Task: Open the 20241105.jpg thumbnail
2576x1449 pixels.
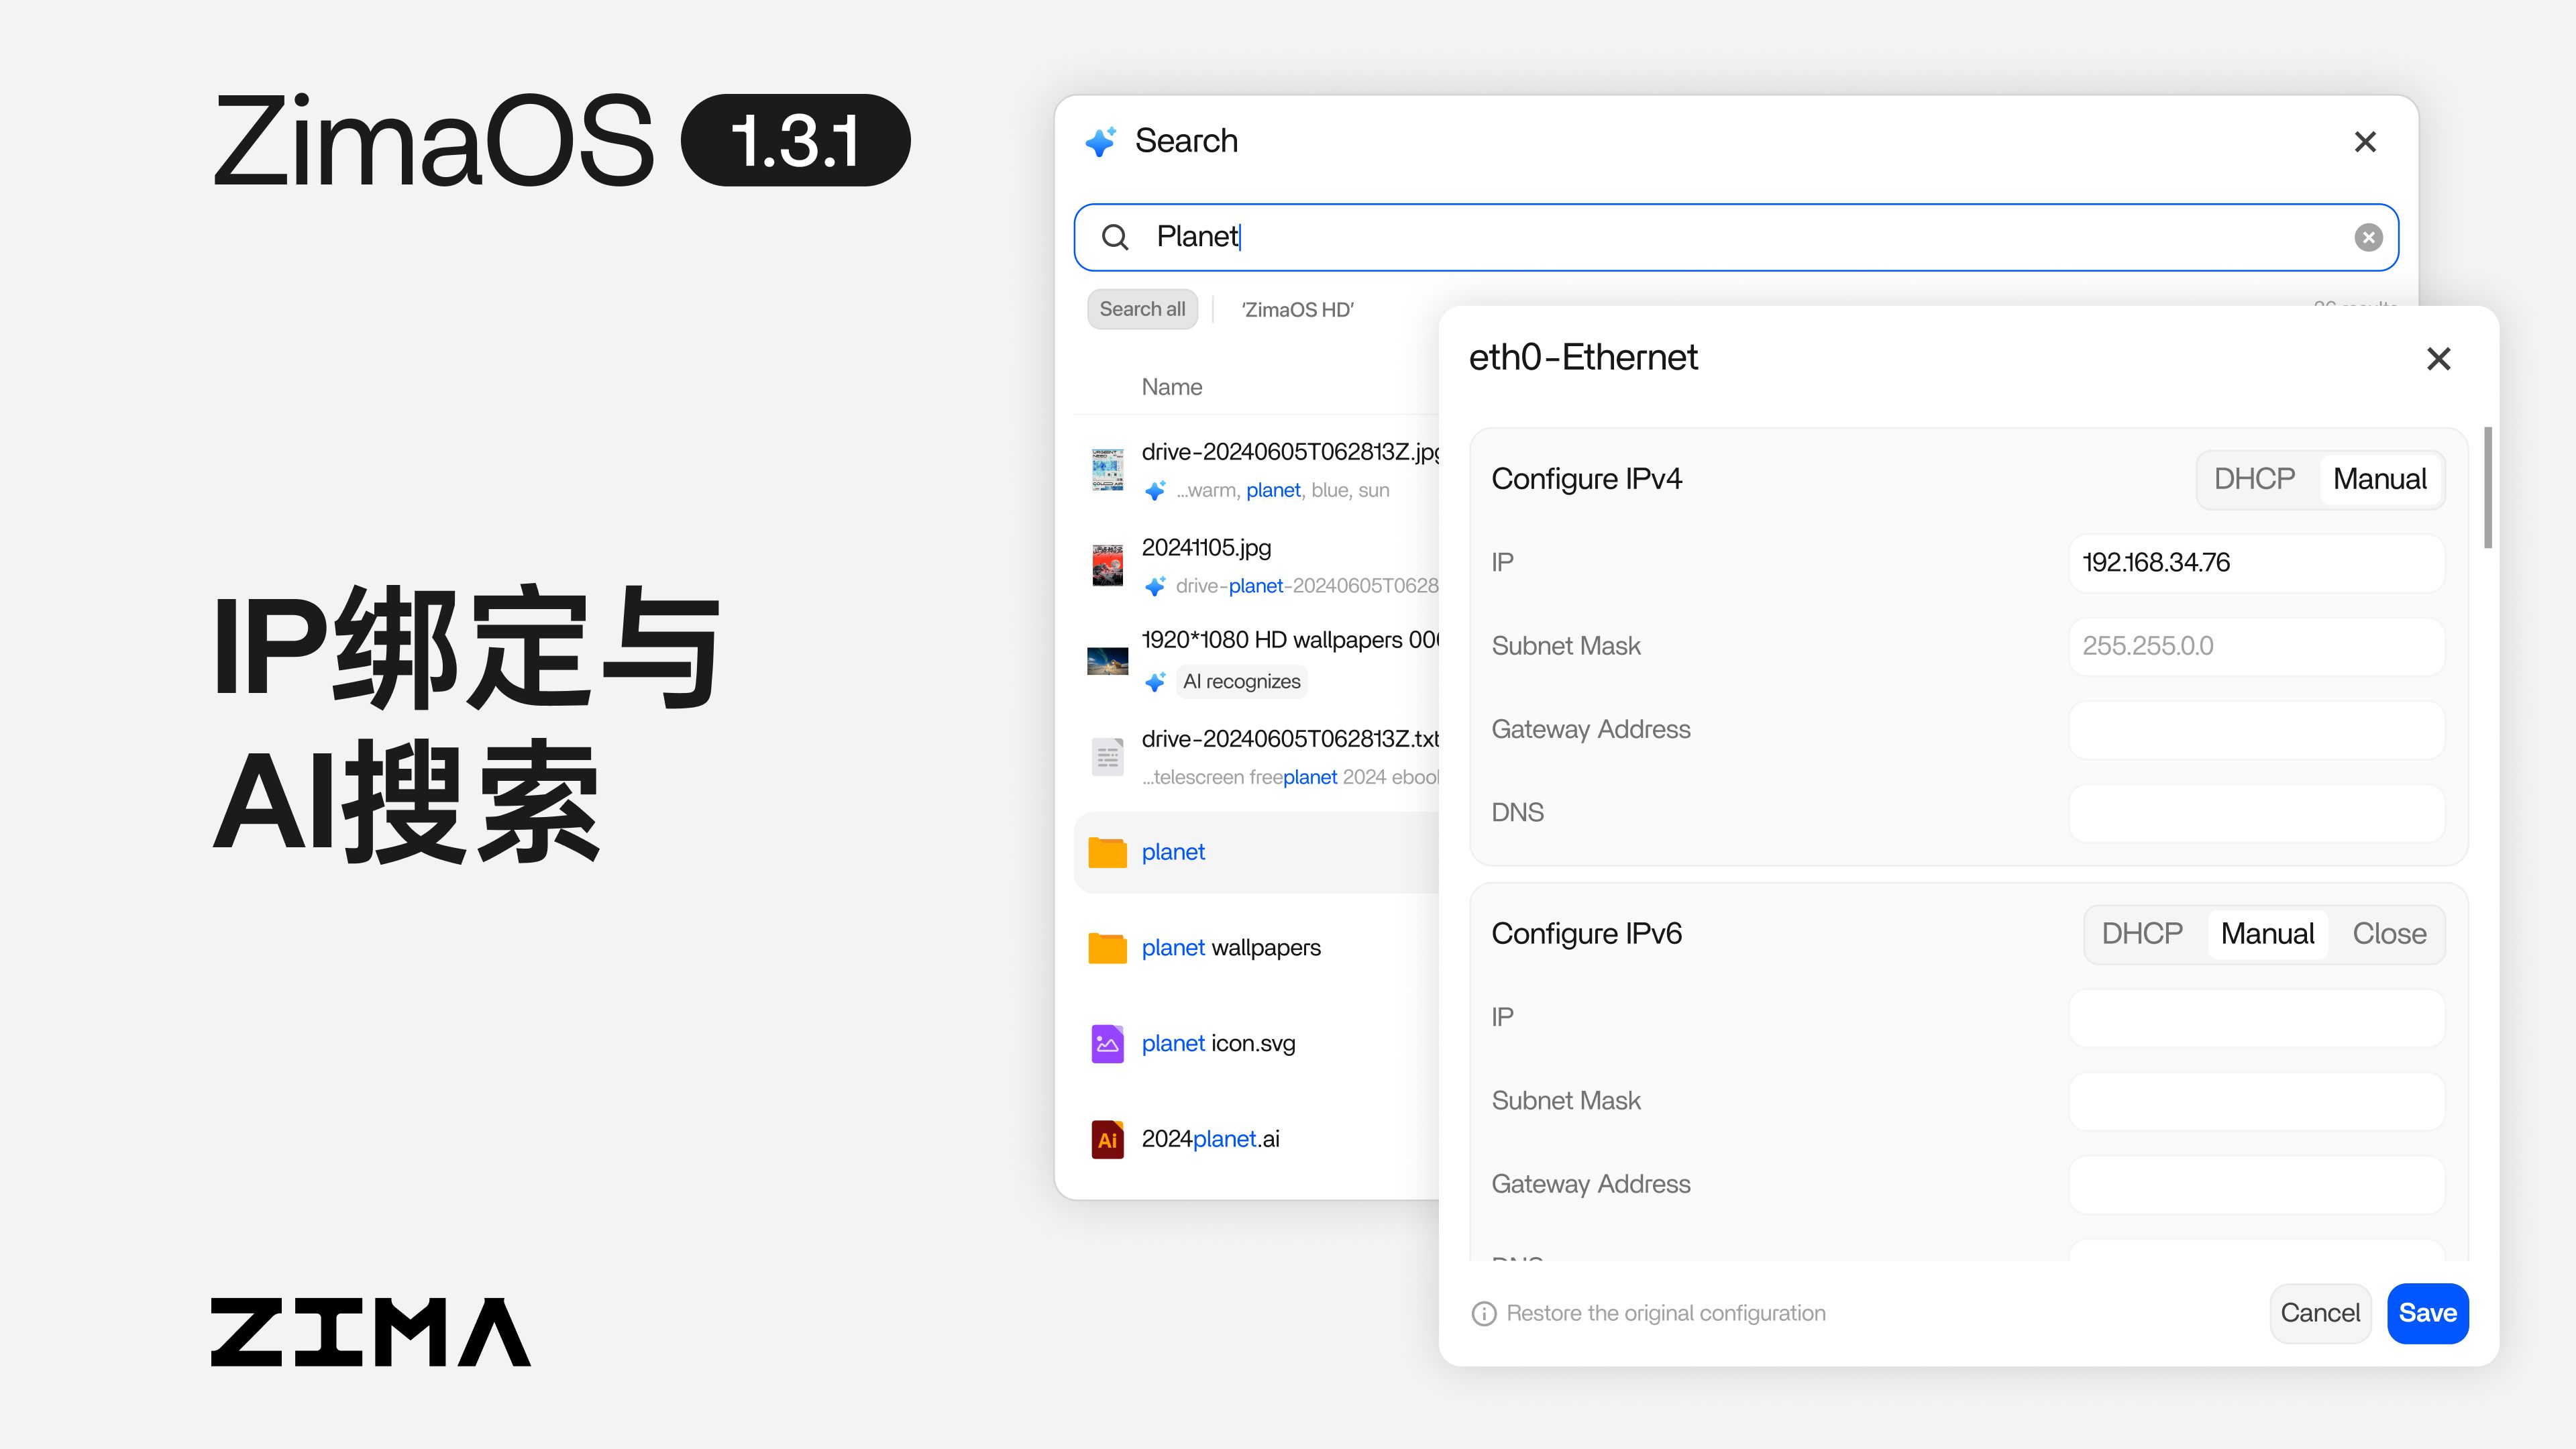Action: click(x=1107, y=563)
